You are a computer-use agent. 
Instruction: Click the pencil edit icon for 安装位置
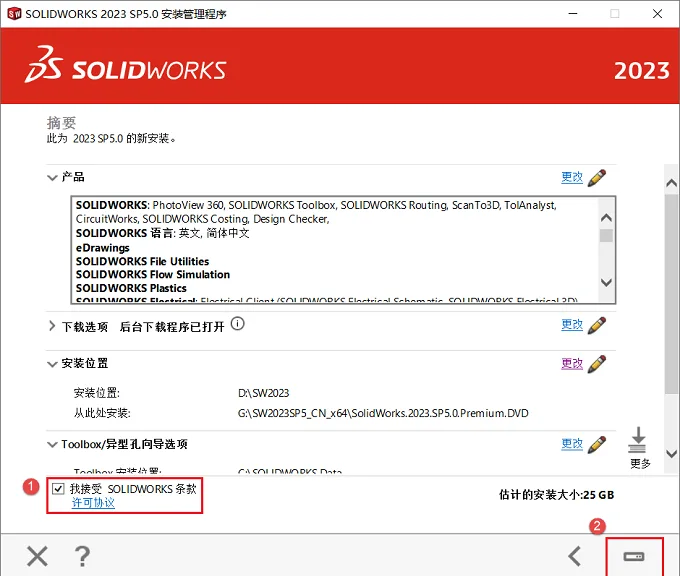pyautogui.click(x=597, y=364)
